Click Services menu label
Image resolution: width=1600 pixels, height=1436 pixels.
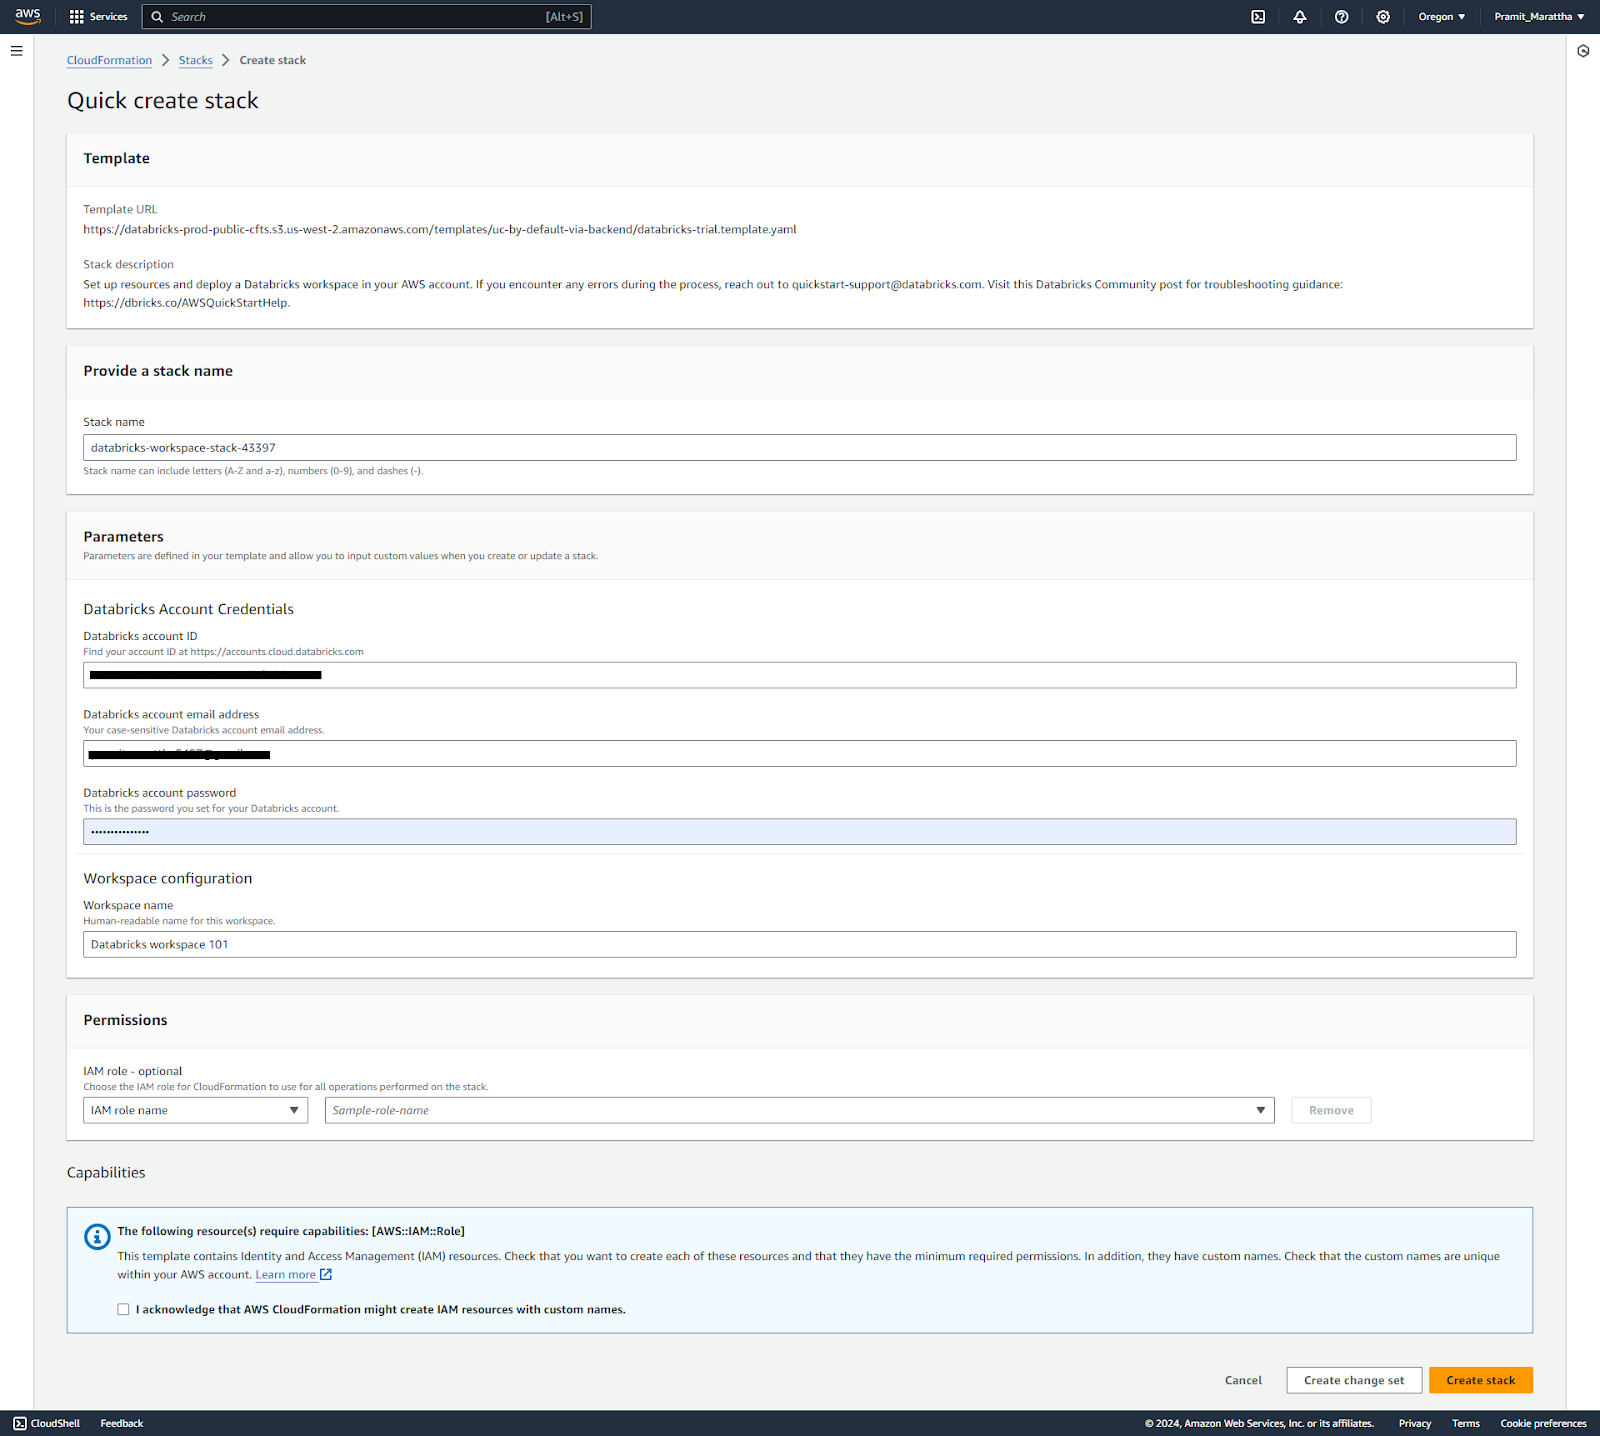pyautogui.click(x=109, y=17)
